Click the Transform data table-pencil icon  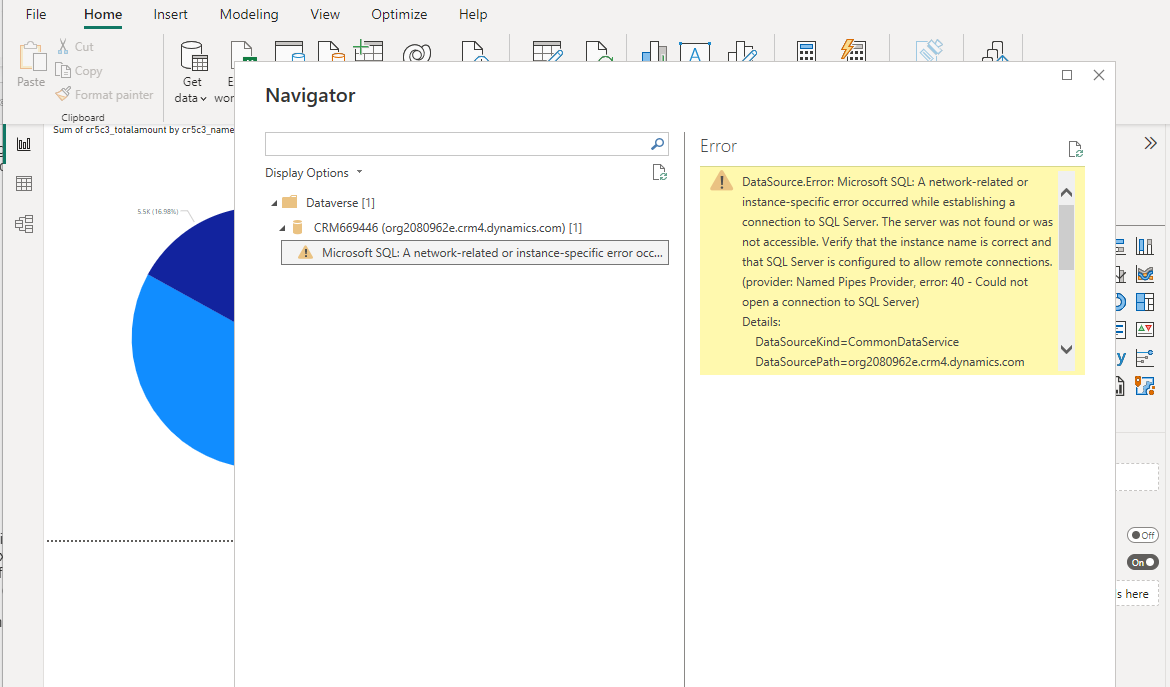pos(547,52)
